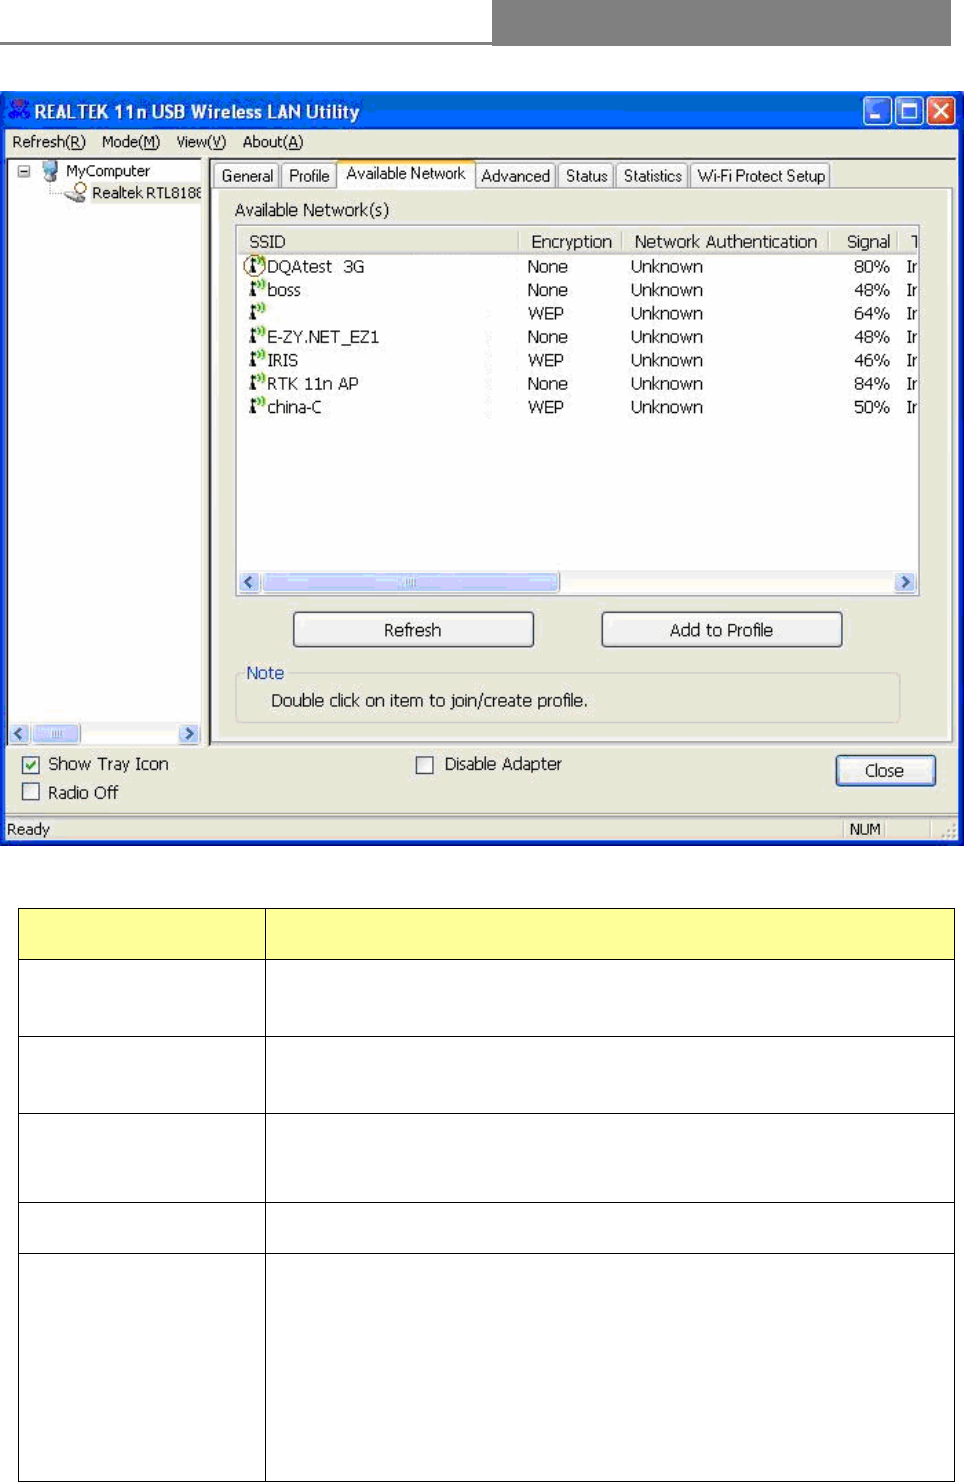Click the antenna icon beside china-C
The height and width of the screenshot is (1482, 964).
(x=256, y=406)
